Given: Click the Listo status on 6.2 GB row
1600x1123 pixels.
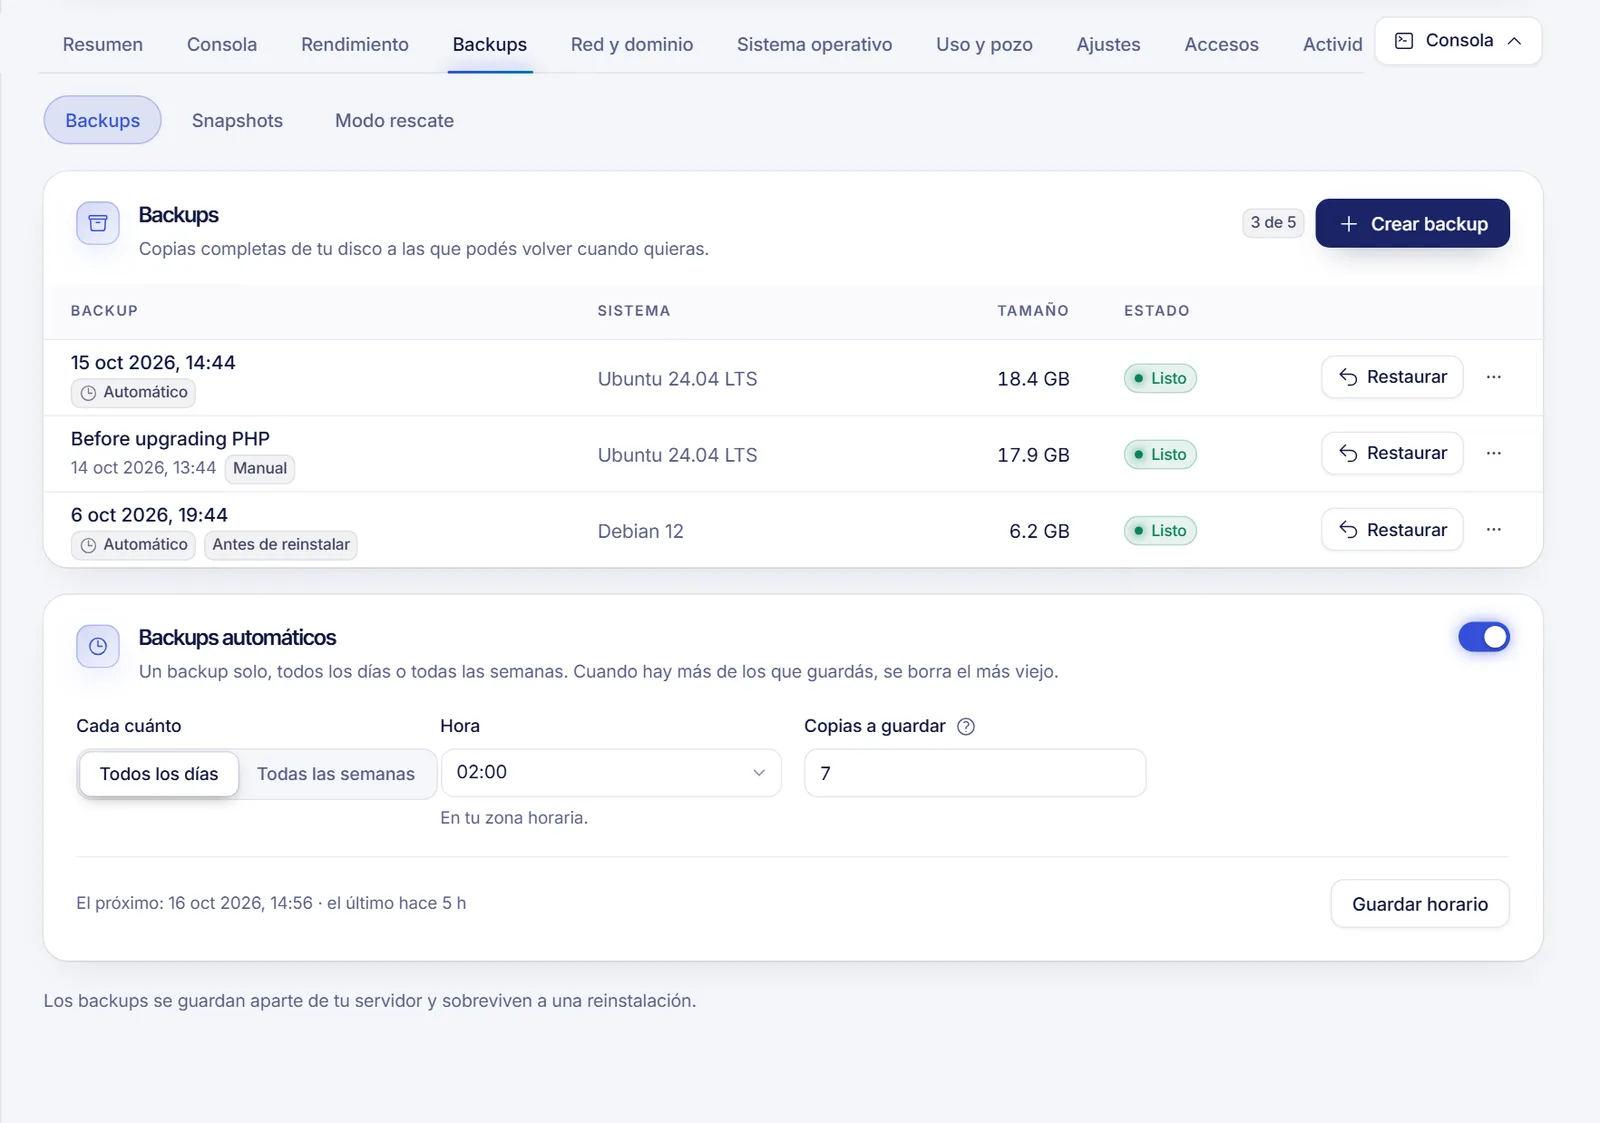Looking at the screenshot, I should 1160,531.
